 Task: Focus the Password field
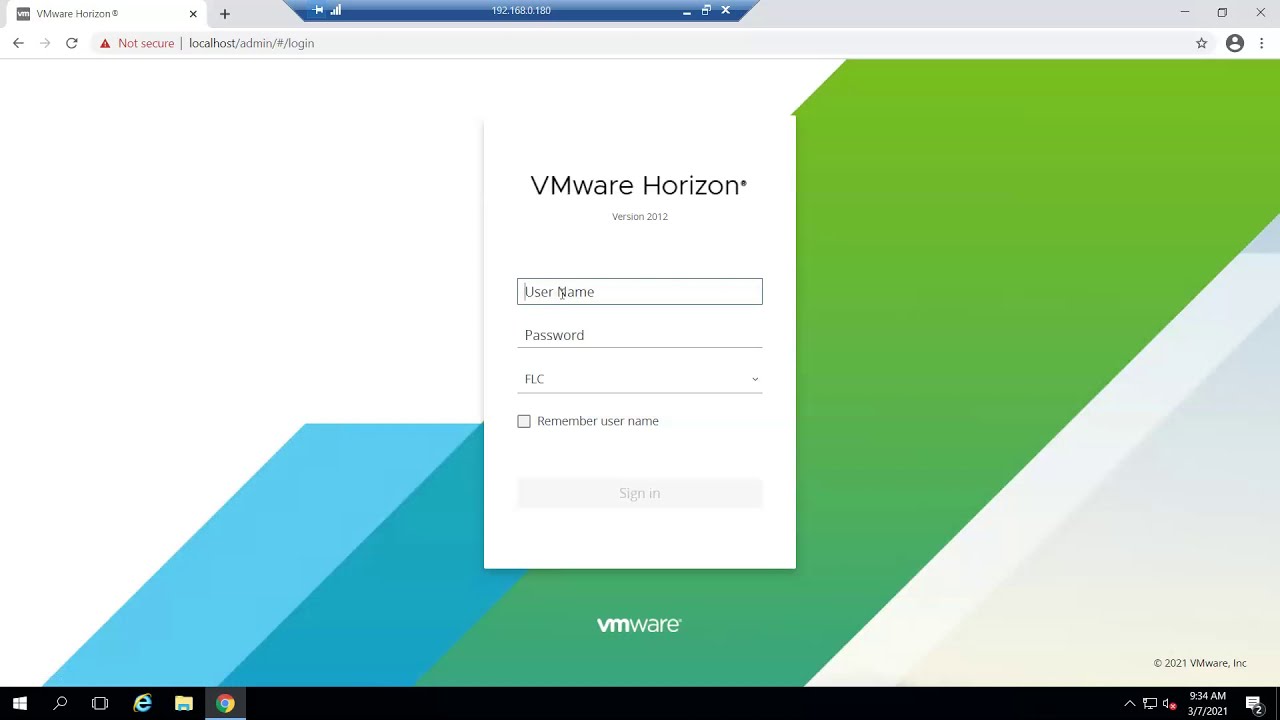click(640, 335)
